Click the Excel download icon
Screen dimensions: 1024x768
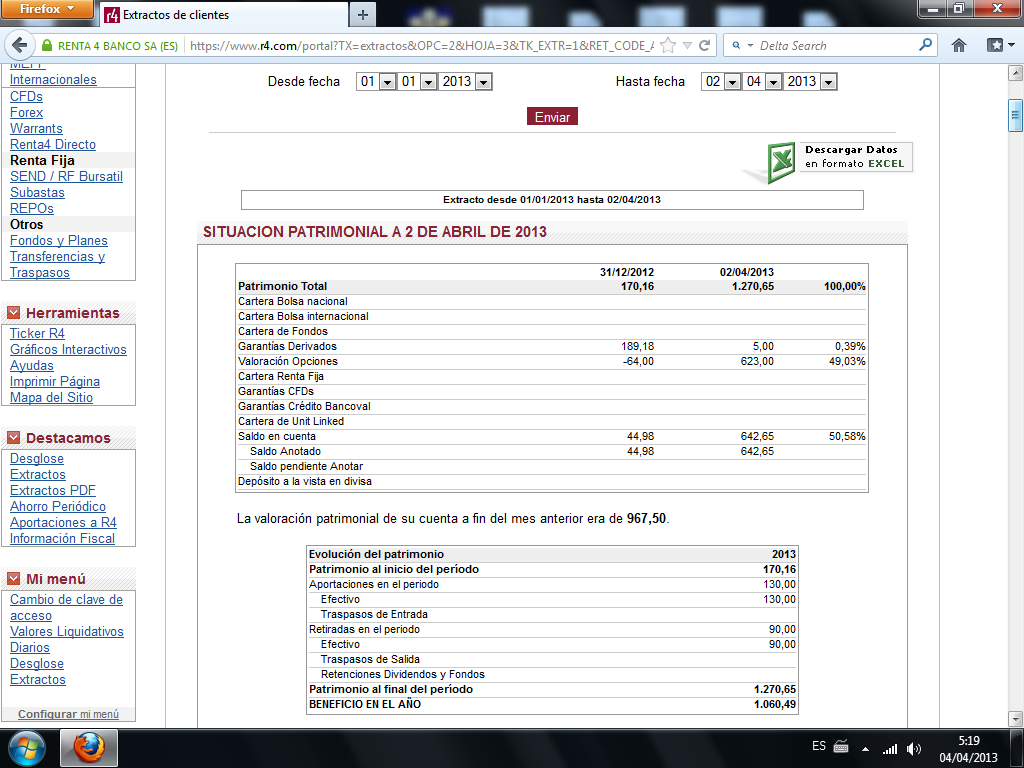(x=780, y=161)
